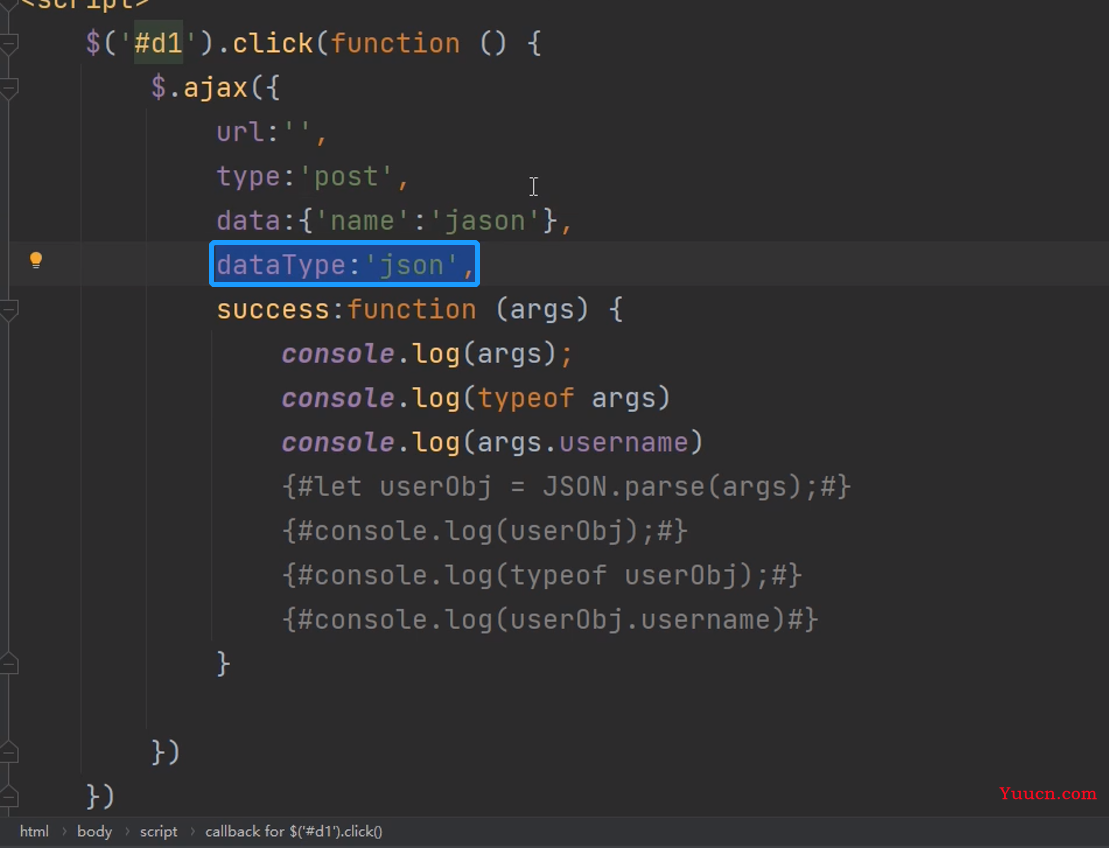Collapse the fold marker beside $('#d1').click line
1109x848 pixels.
tap(8, 45)
